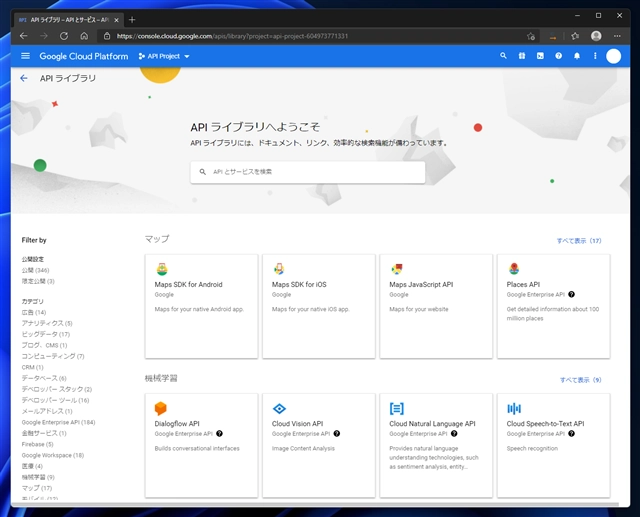640x517 pixels.
Task: Open the Cloud Natural Language API card
Action: (x=436, y=445)
